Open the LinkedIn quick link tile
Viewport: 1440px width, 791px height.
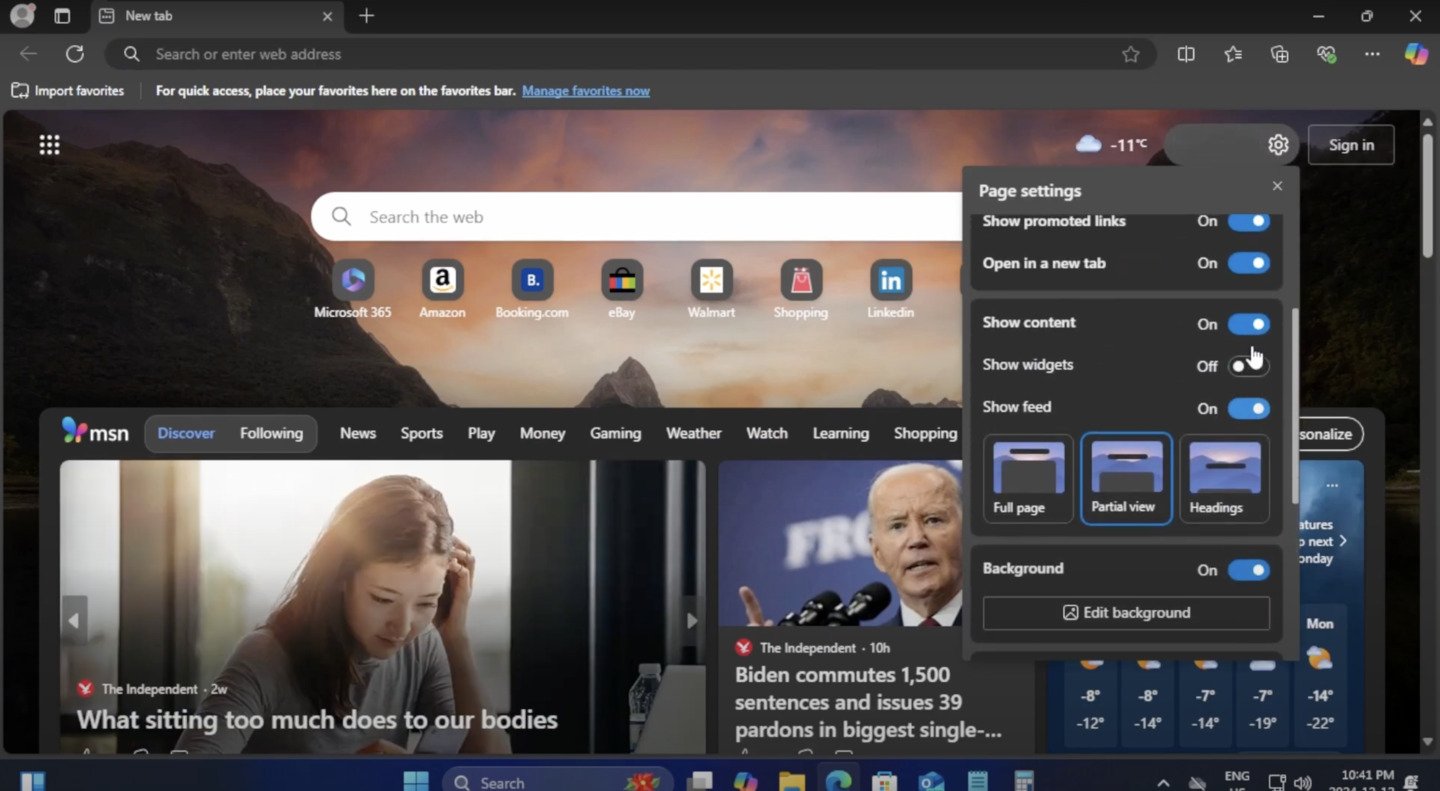(x=890, y=280)
